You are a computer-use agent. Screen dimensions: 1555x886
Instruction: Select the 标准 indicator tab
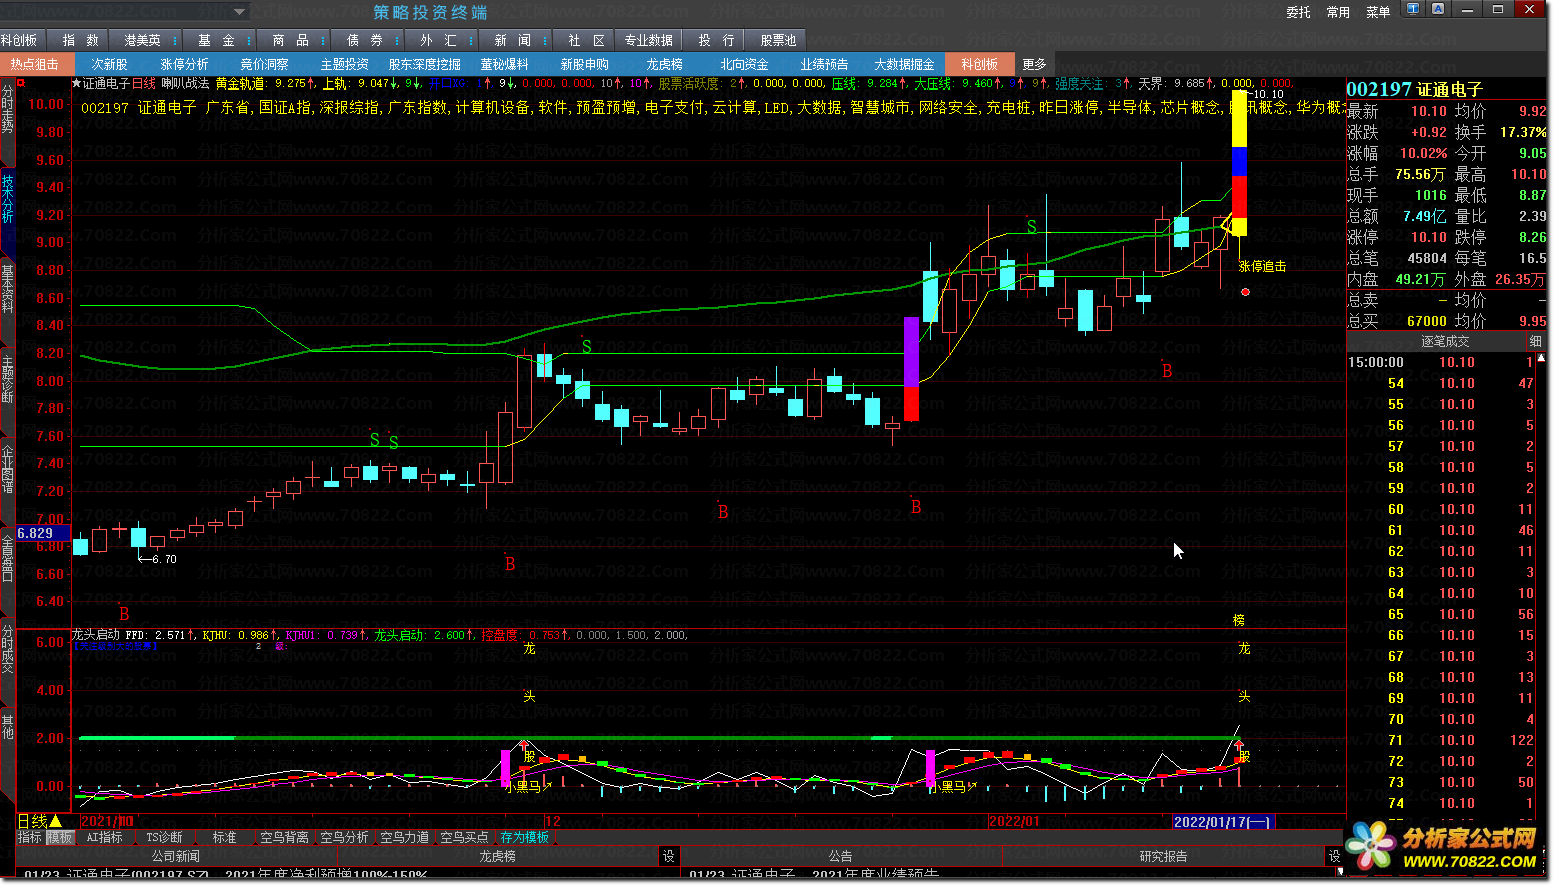225,837
